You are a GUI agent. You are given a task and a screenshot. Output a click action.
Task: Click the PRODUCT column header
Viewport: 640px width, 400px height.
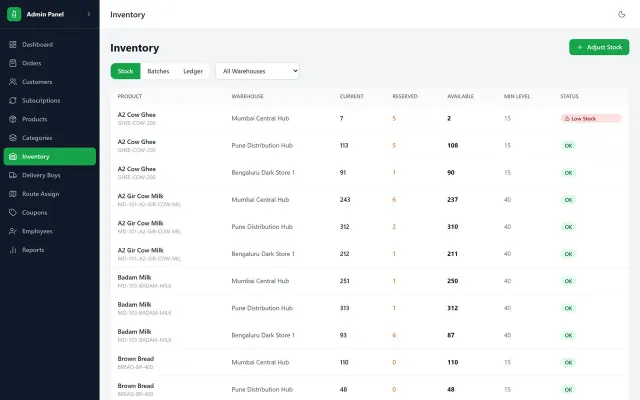[130, 96]
